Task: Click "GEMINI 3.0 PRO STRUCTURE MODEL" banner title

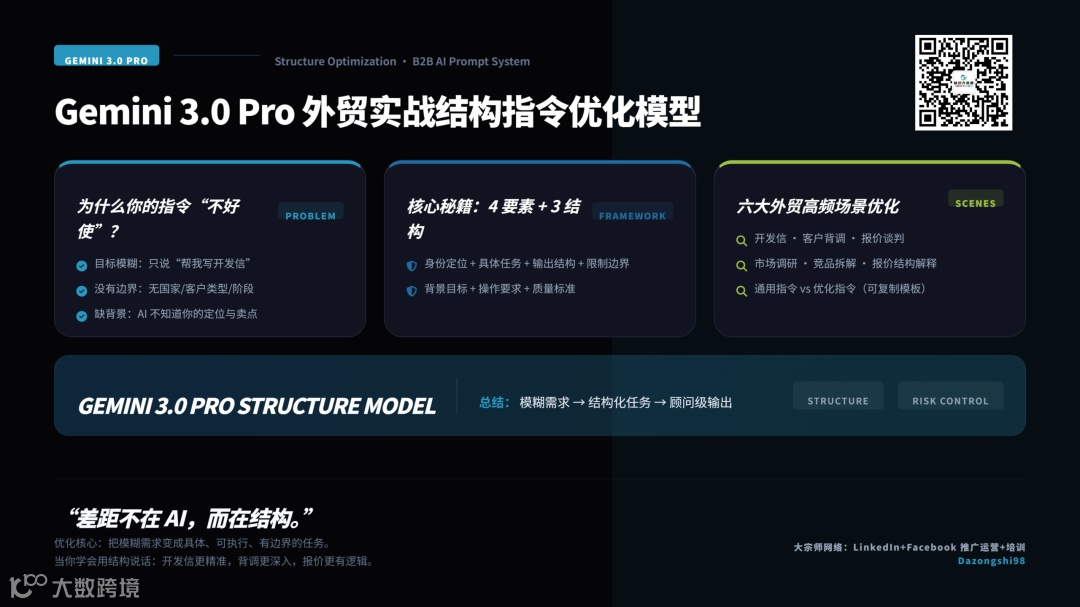Action: (257, 406)
